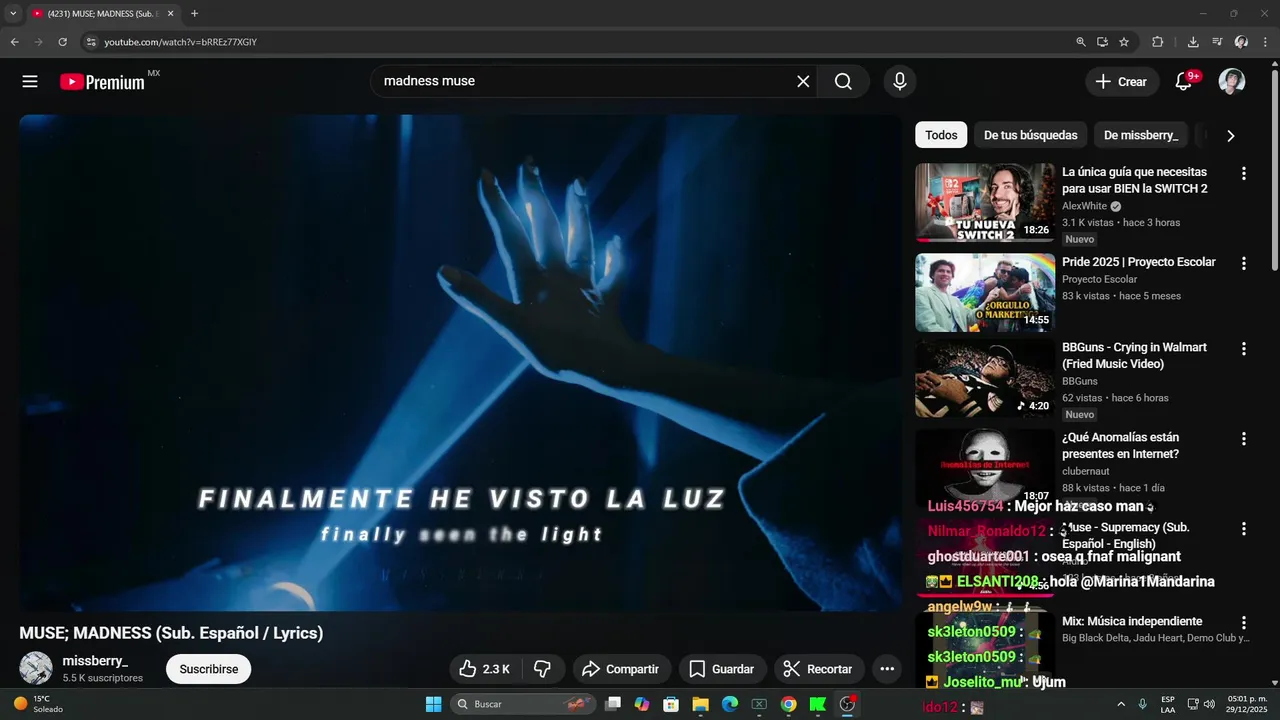
Task: Click the taskbar Buscar search box
Action: (523, 704)
